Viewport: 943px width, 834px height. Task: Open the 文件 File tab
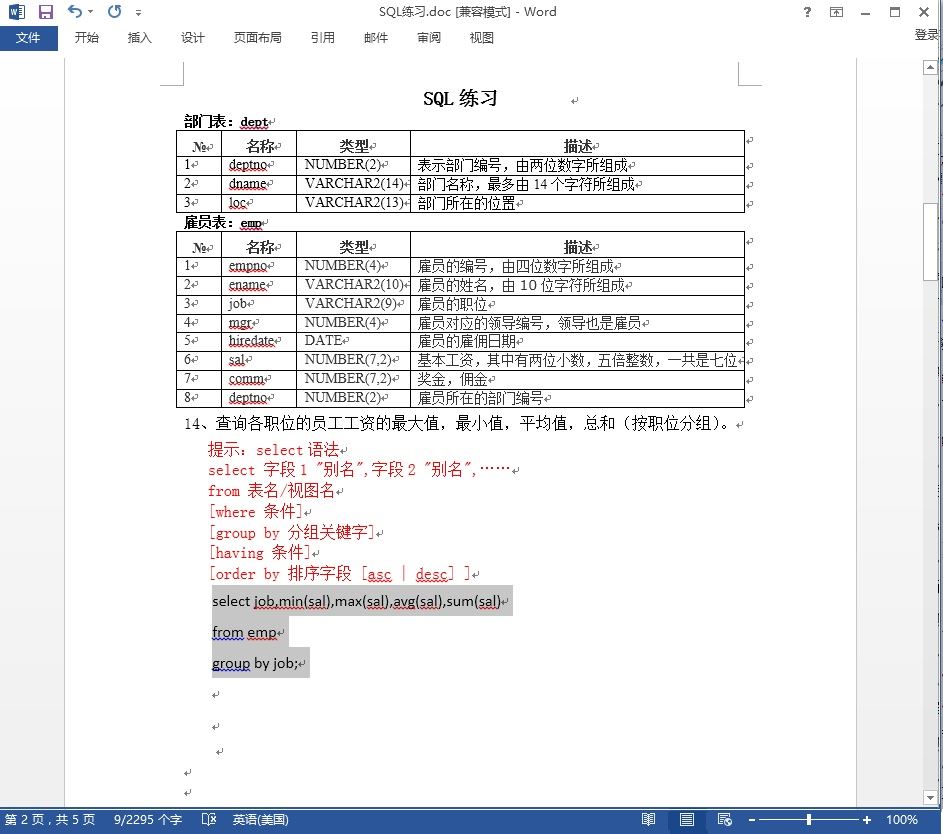(x=28, y=38)
